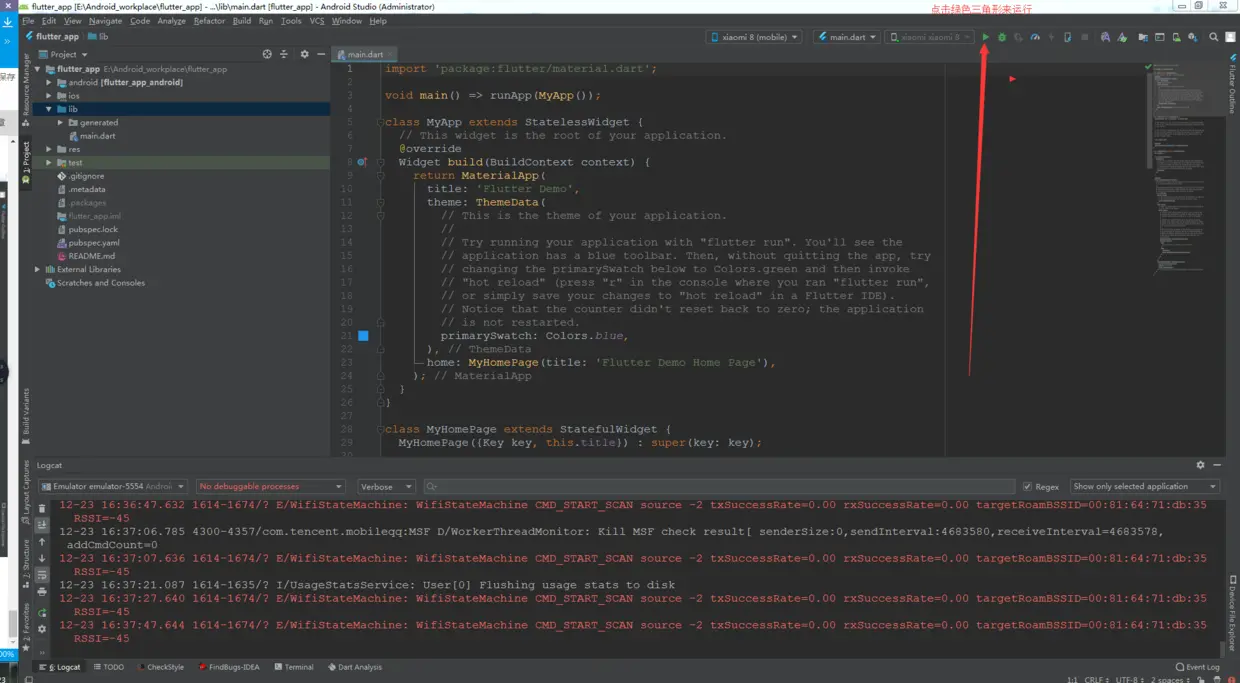Viewport: 1240px width, 683px height.
Task: Expand the android folder in project tree
Action: (x=49, y=83)
